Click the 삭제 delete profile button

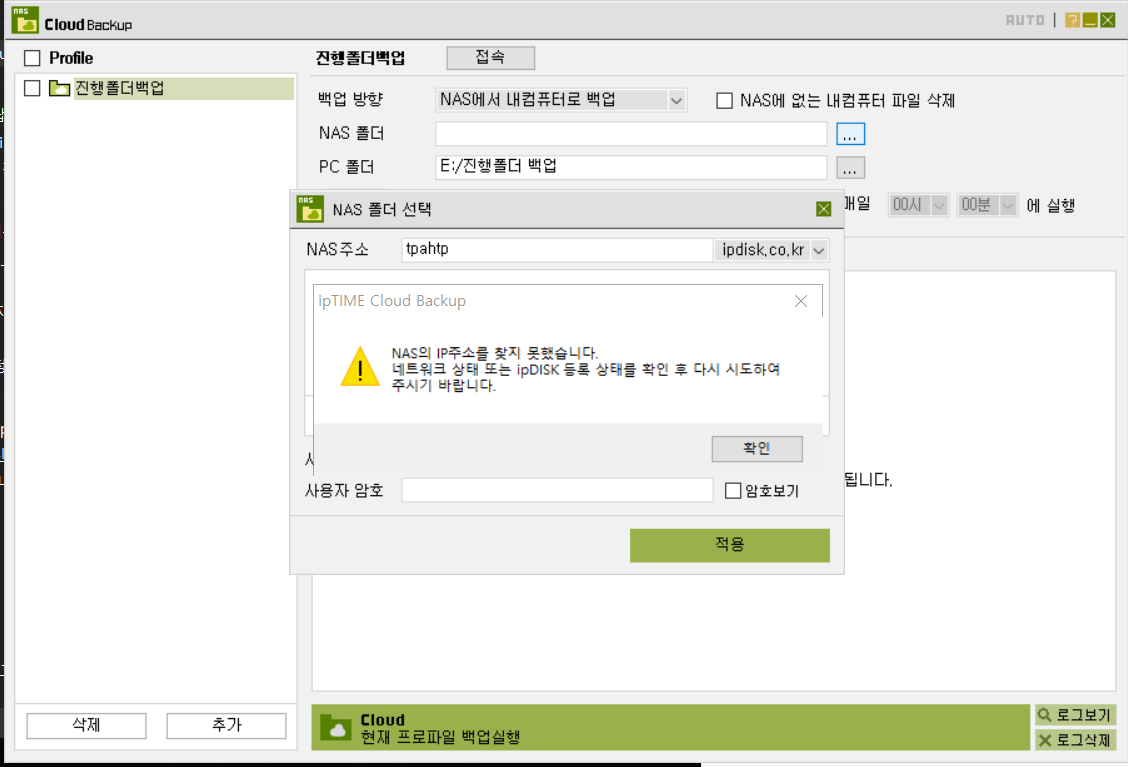click(x=86, y=725)
